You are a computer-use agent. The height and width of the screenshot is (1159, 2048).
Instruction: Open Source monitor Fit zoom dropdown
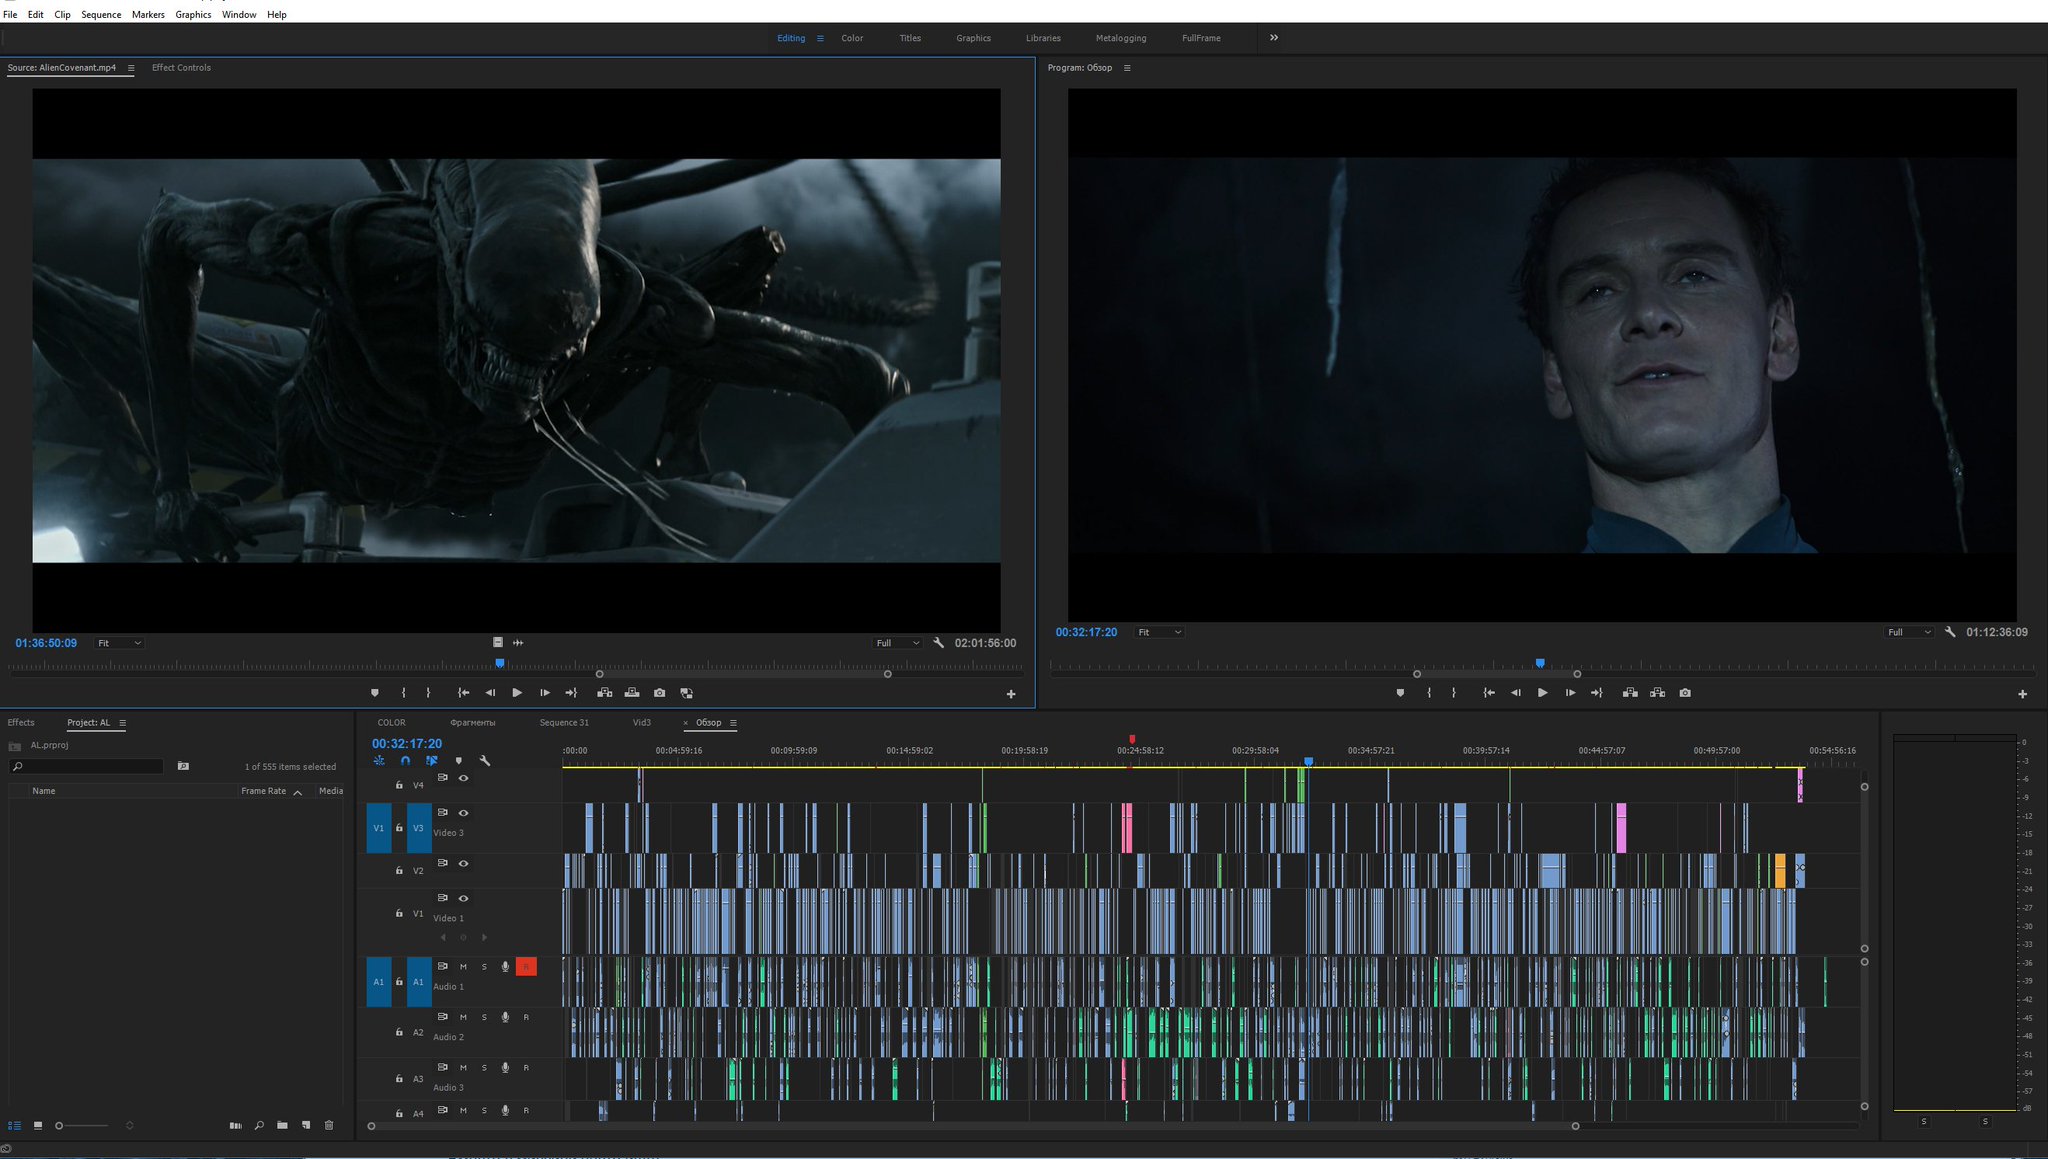[x=119, y=643]
